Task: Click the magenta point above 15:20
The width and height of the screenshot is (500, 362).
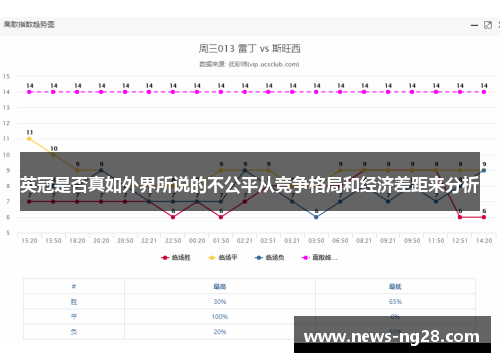Action: 29,92
